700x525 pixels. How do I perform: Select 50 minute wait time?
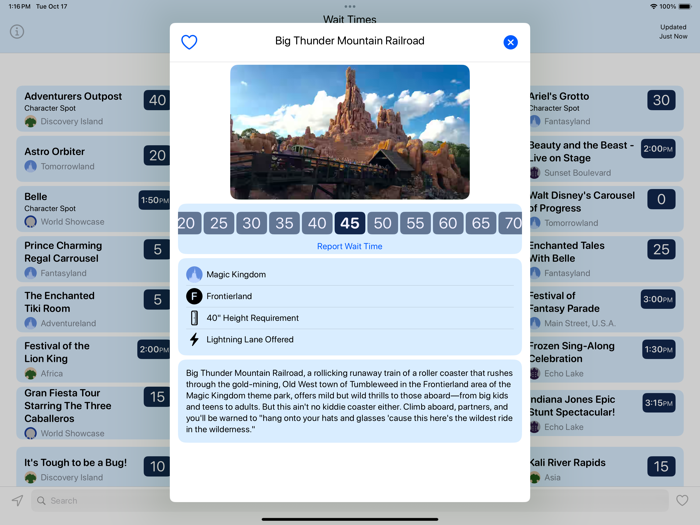[x=383, y=223]
